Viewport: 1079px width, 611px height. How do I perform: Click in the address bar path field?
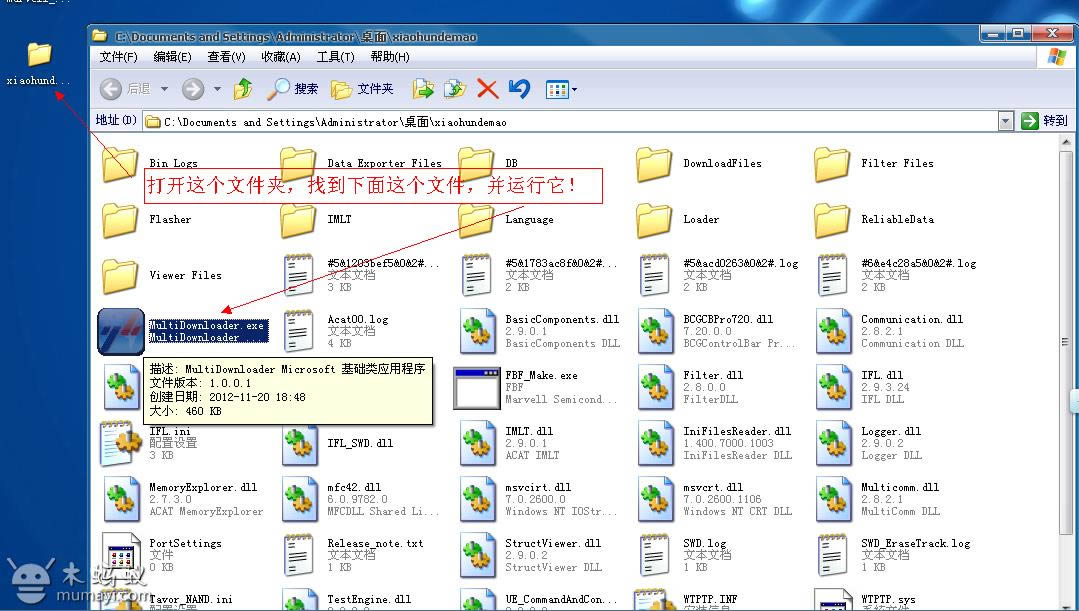tap(570, 122)
